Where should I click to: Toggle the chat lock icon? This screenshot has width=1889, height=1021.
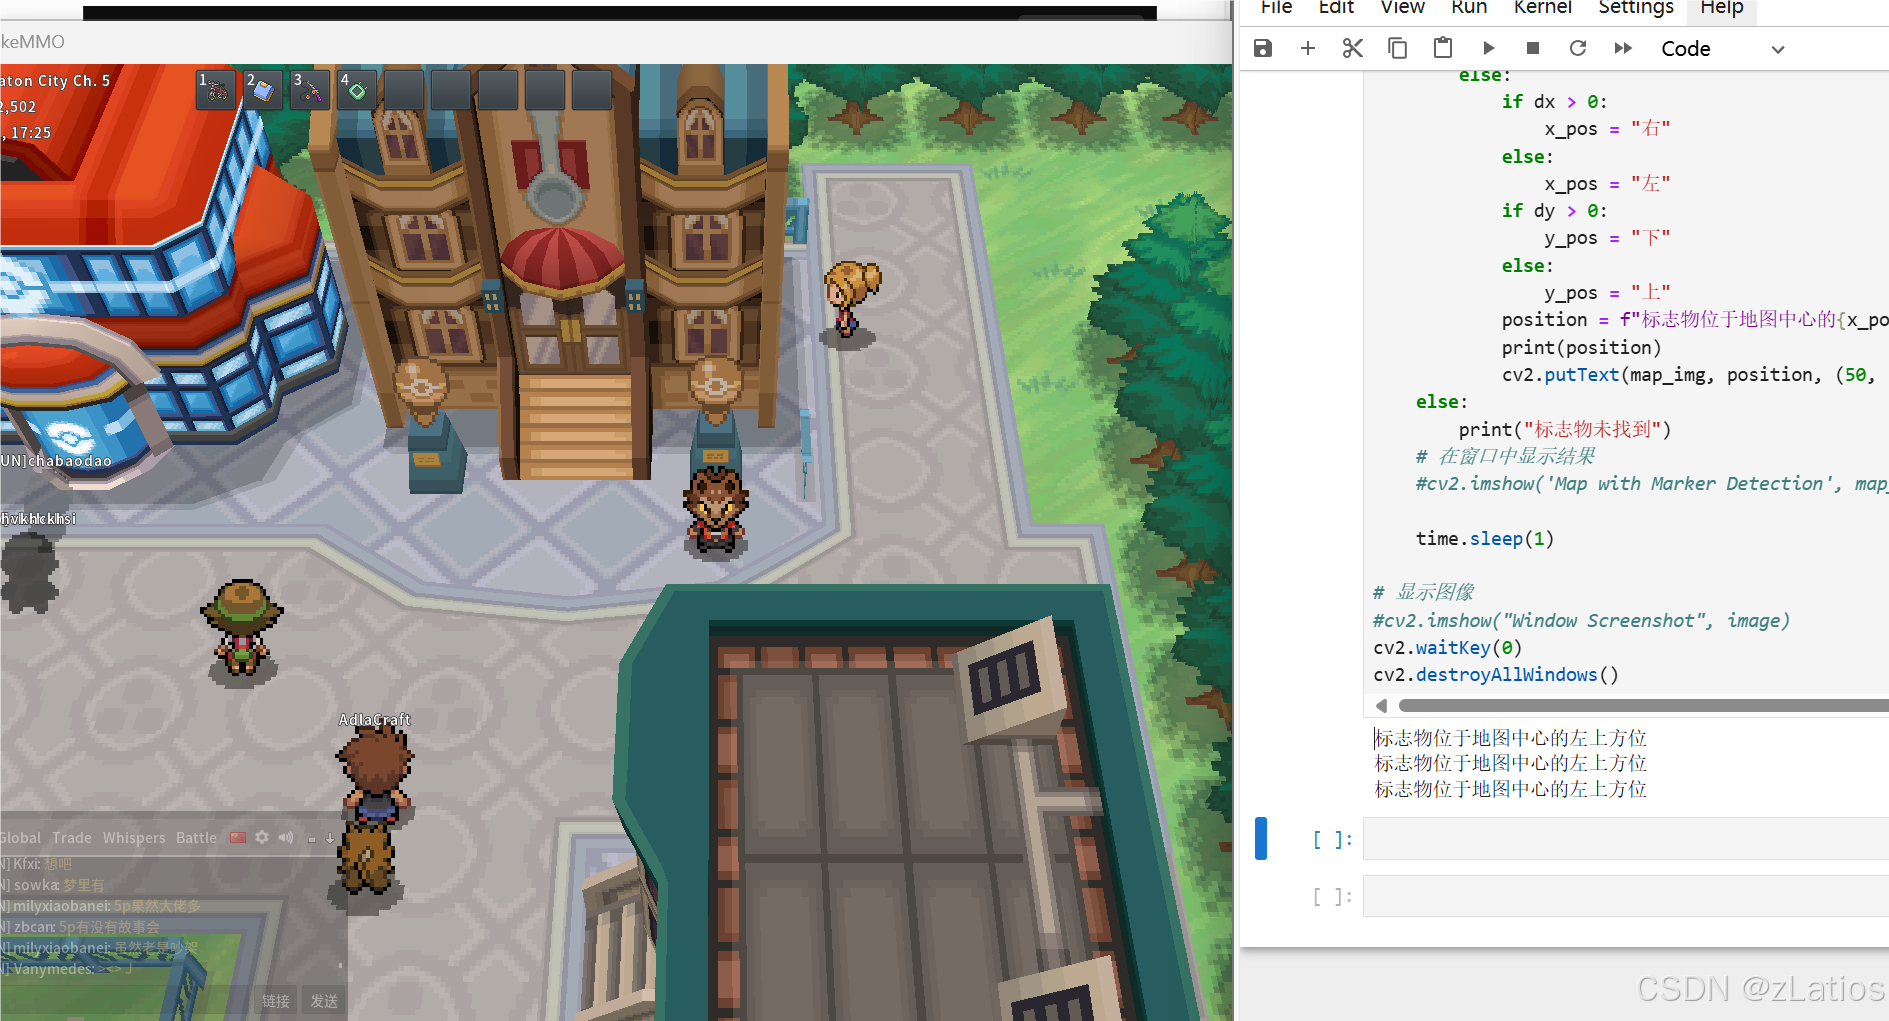click(312, 838)
